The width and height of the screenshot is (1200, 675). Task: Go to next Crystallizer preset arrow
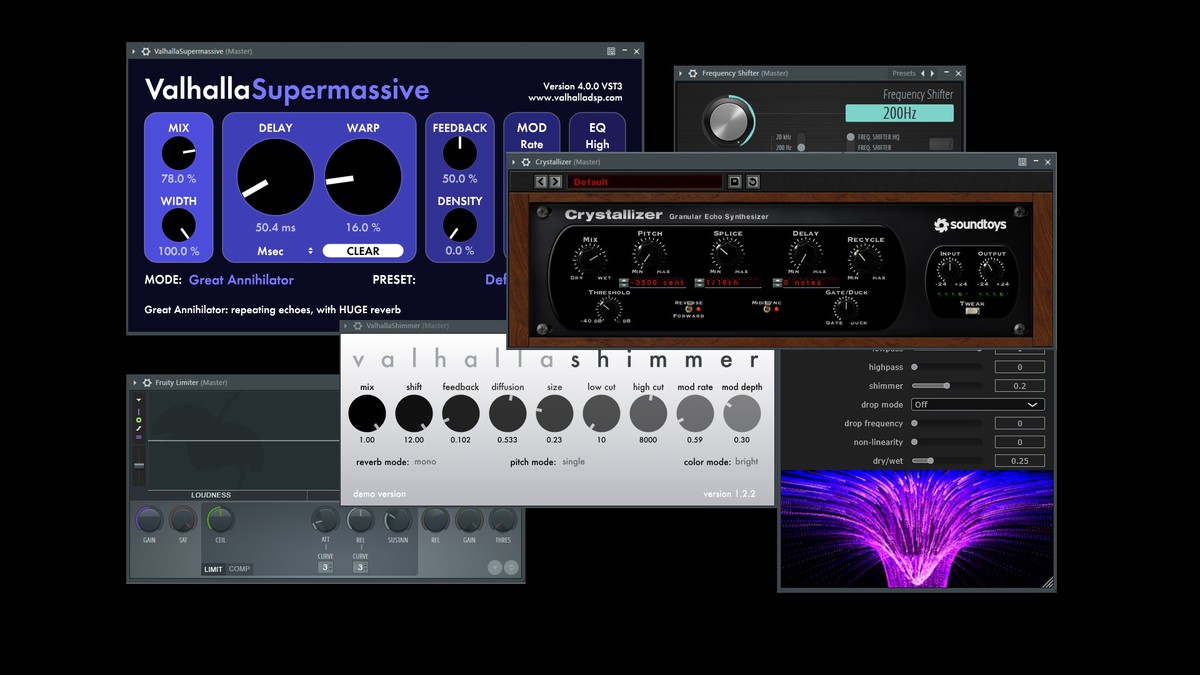tap(555, 182)
